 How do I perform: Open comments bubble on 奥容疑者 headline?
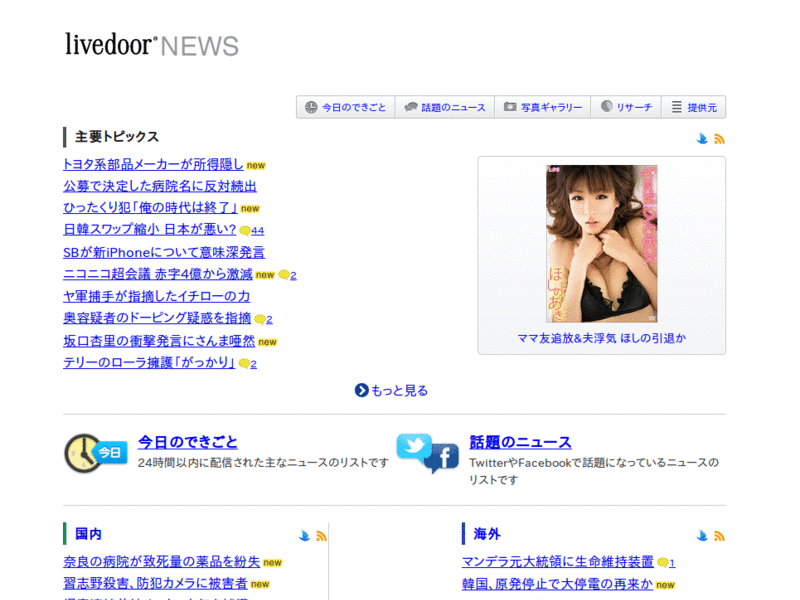click(x=263, y=319)
